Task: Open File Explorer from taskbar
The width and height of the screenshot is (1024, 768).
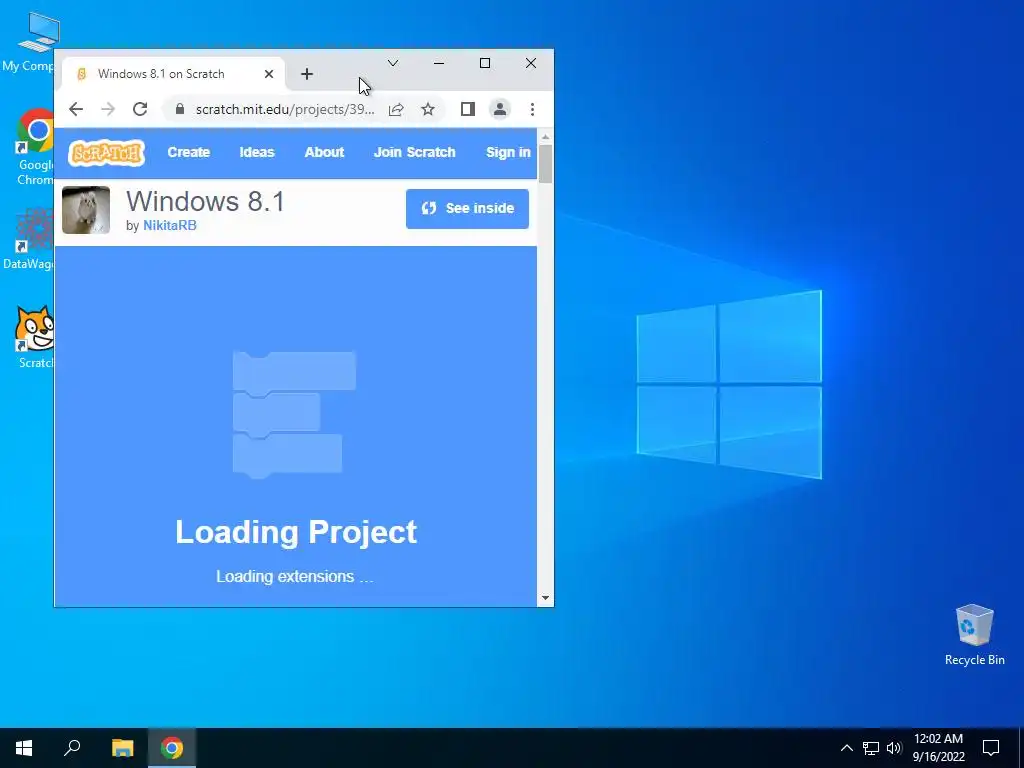Action: click(122, 748)
